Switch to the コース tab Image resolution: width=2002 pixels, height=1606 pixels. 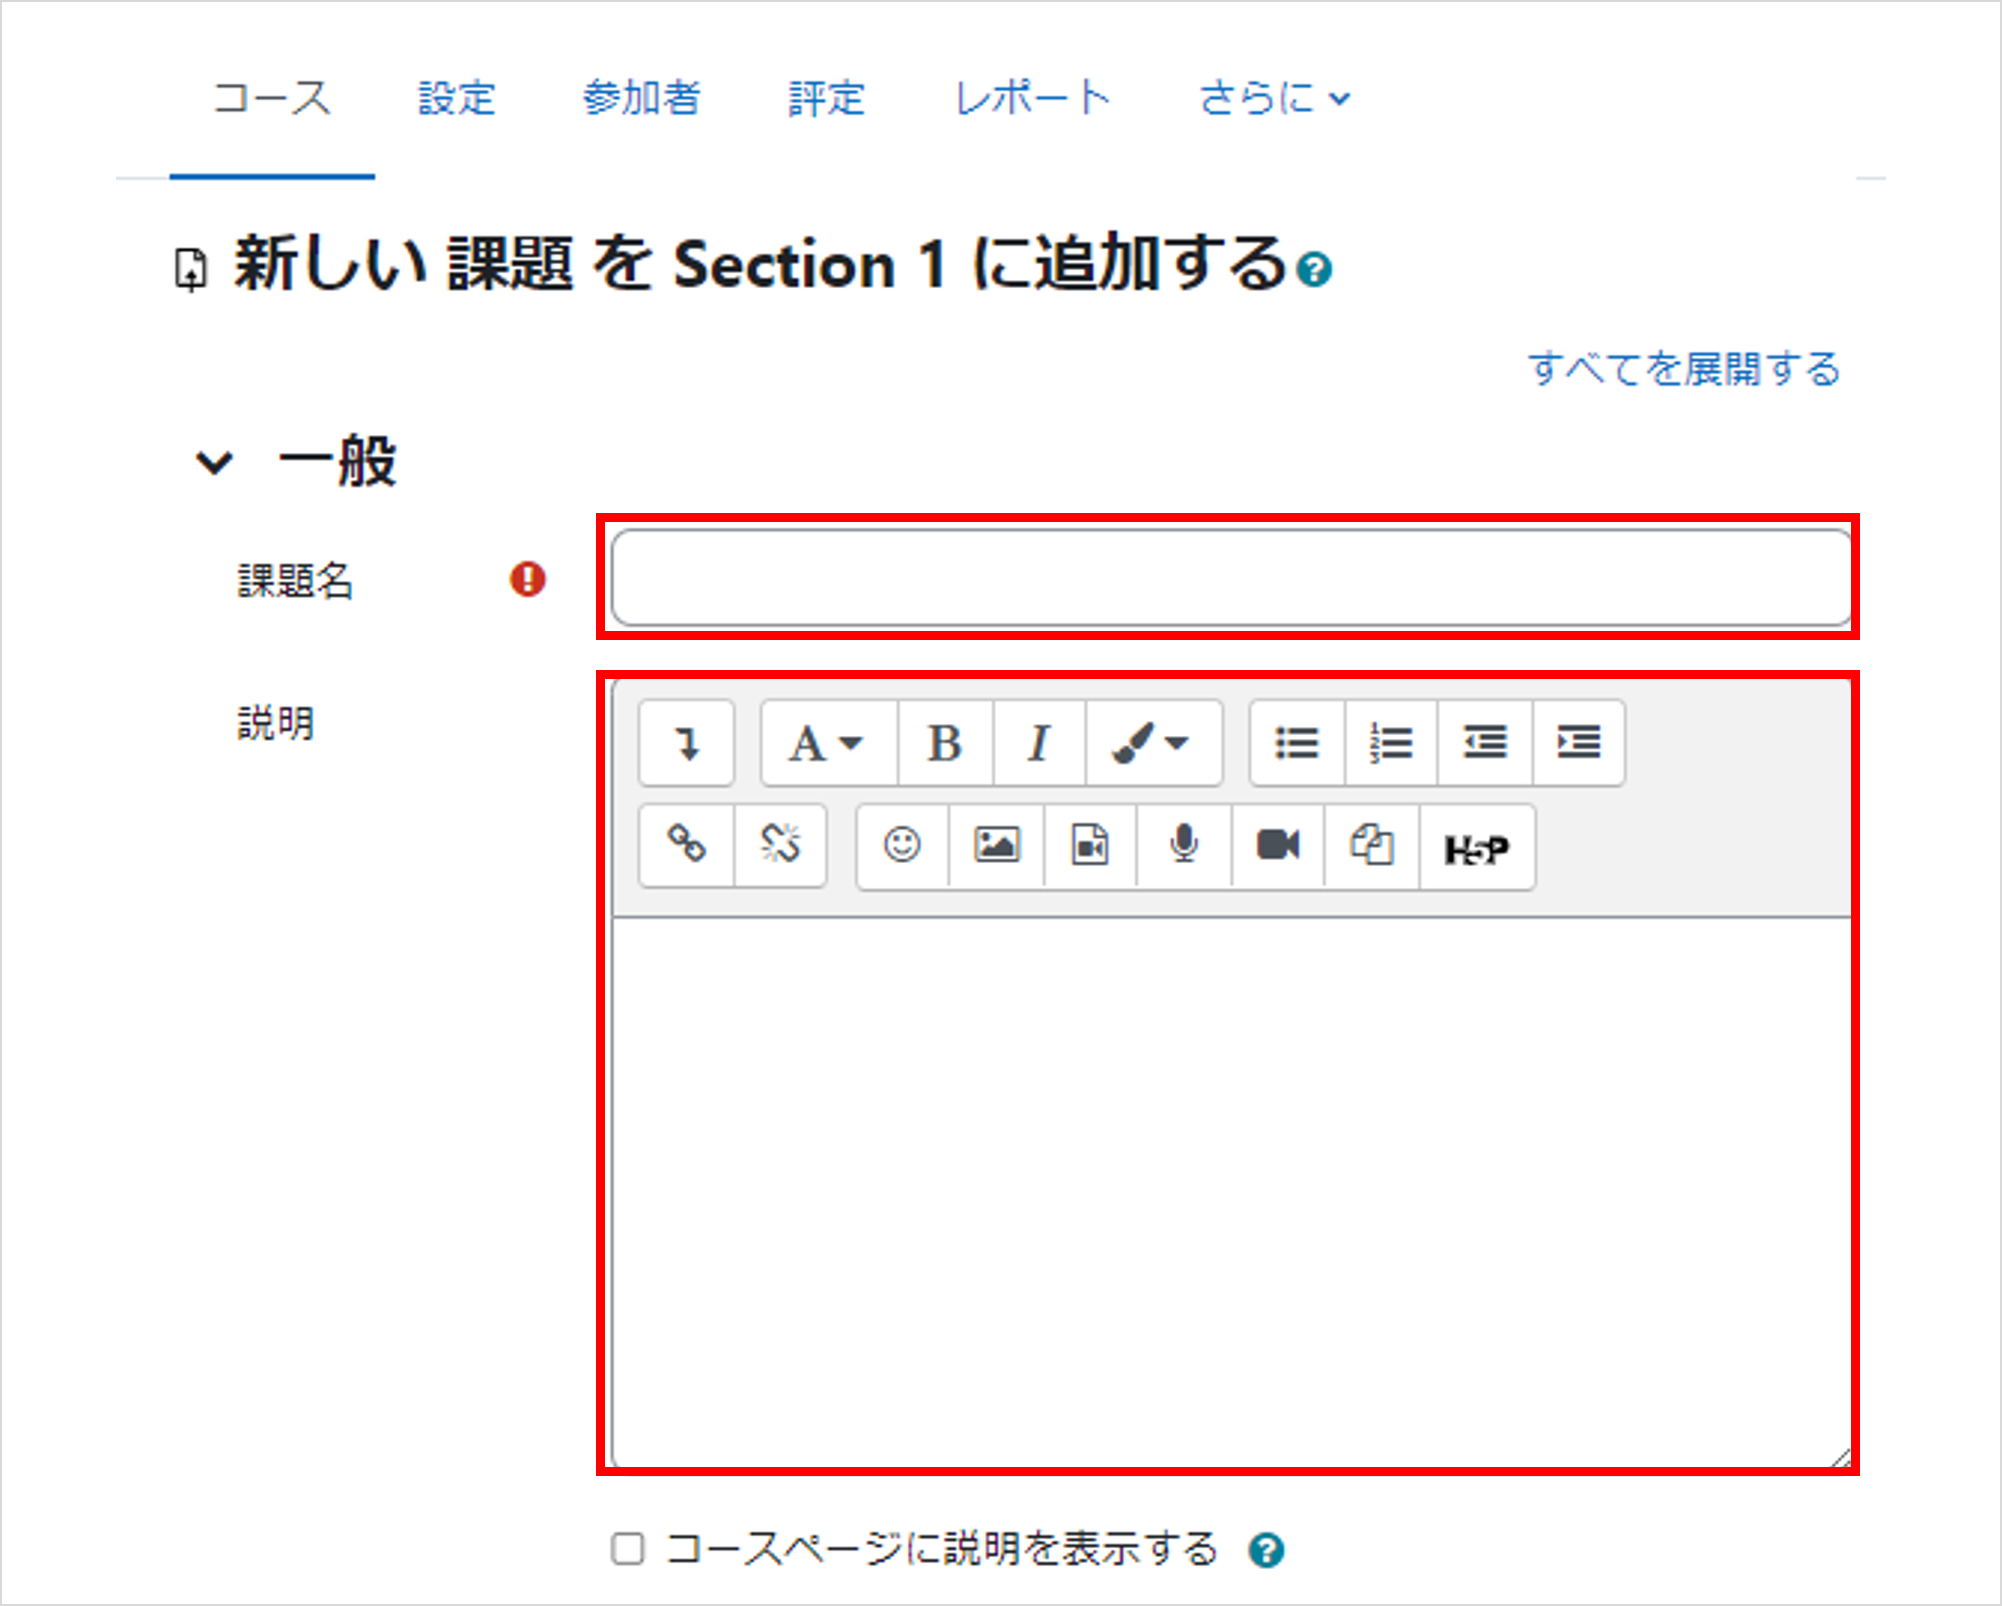(272, 98)
